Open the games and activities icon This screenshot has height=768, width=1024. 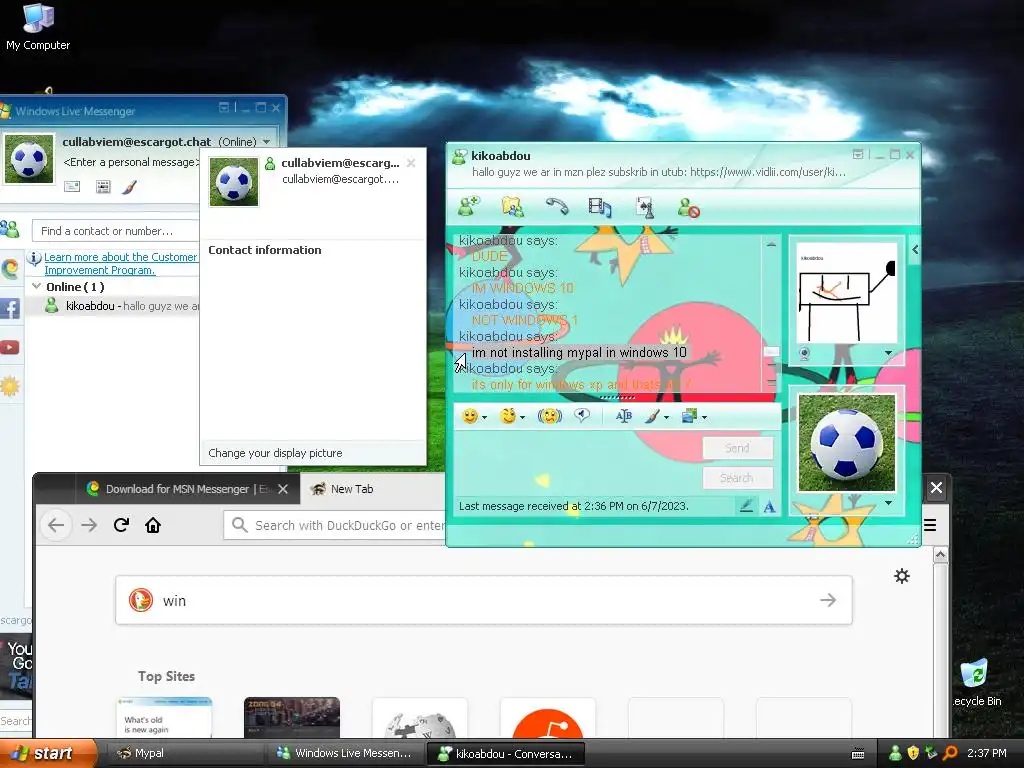[645, 207]
